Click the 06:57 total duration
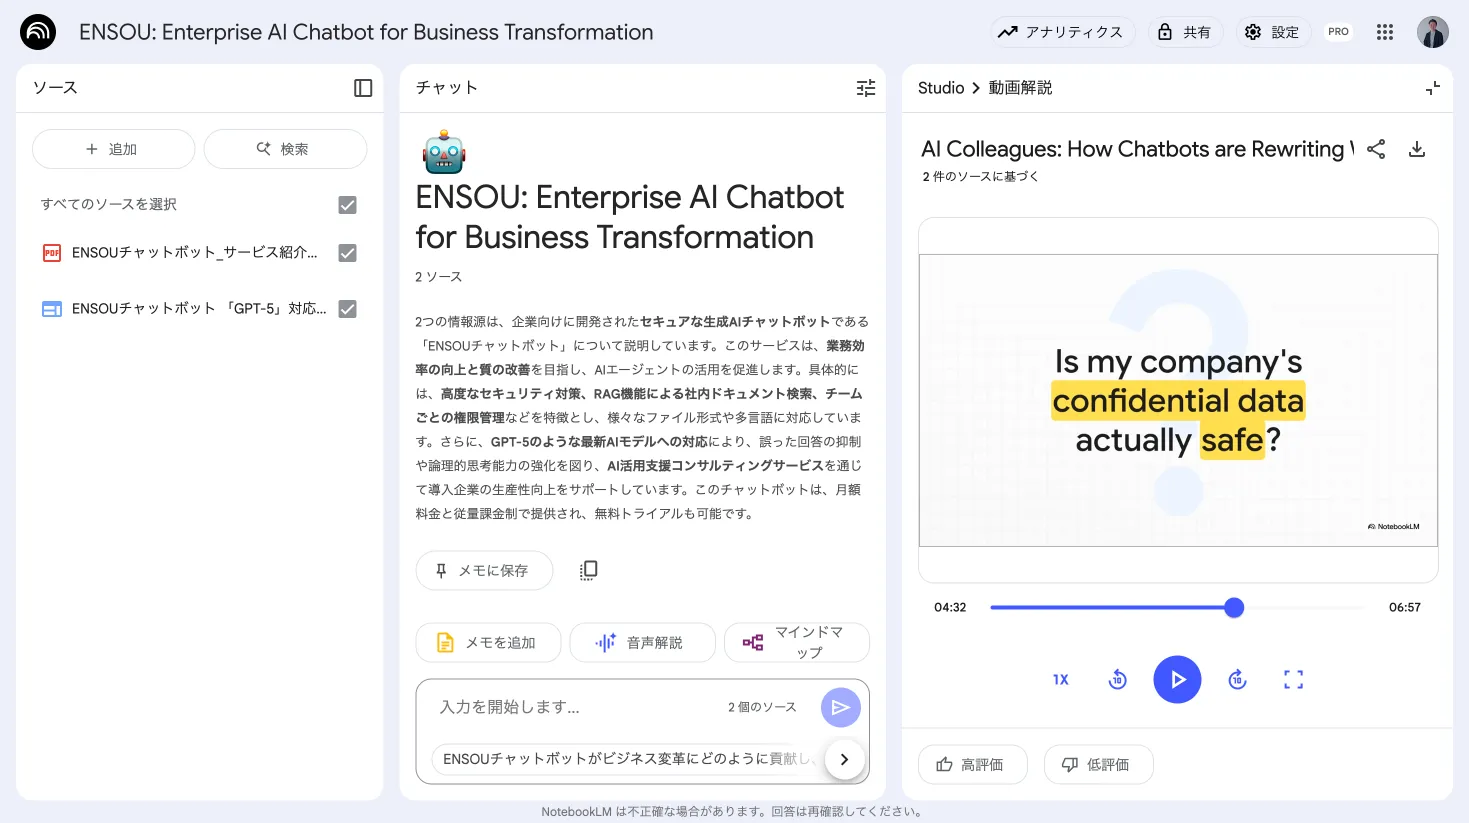The image size is (1469, 823). tap(1405, 607)
